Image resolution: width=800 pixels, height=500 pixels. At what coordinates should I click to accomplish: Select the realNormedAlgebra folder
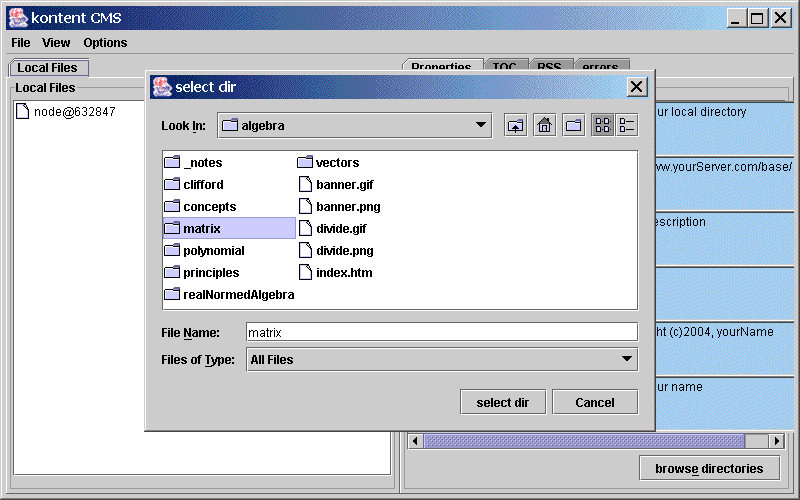pyautogui.click(x=230, y=294)
